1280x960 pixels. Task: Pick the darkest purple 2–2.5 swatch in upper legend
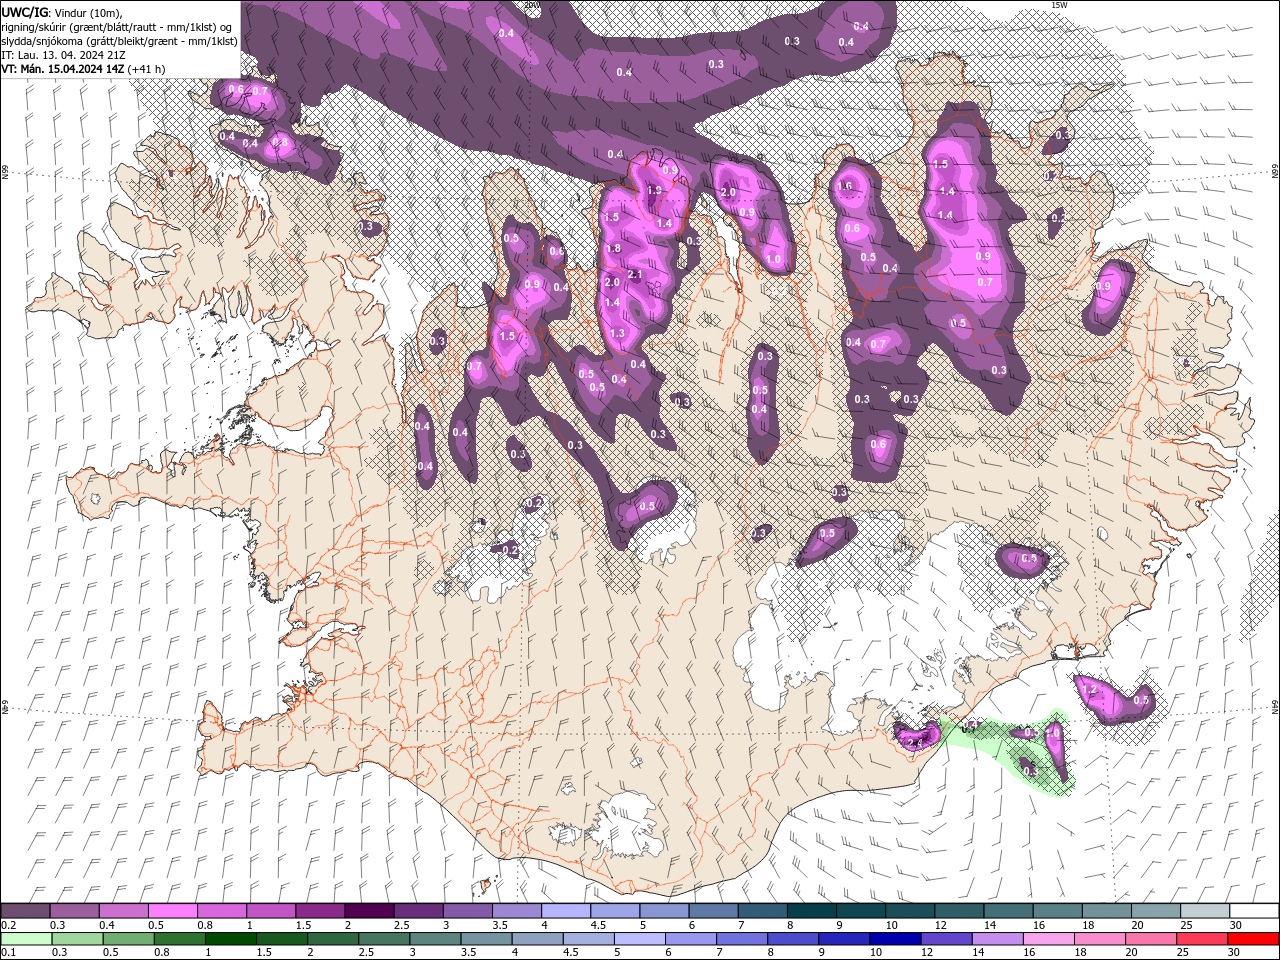coord(369,911)
